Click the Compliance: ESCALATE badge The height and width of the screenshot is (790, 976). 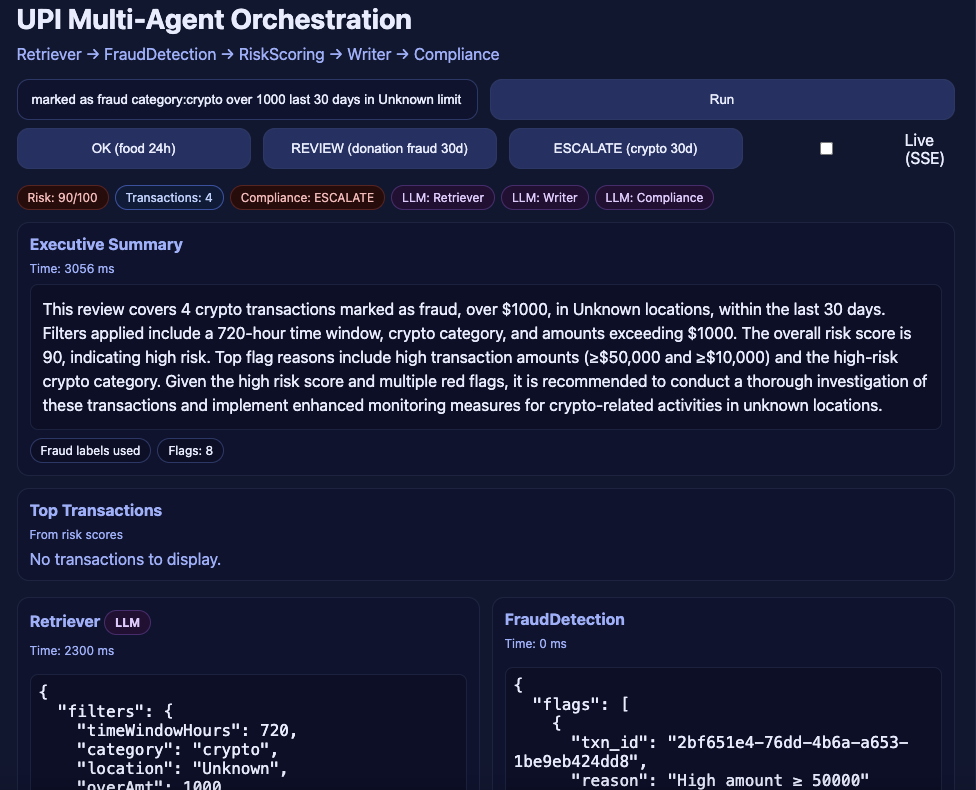pyautogui.click(x=307, y=198)
